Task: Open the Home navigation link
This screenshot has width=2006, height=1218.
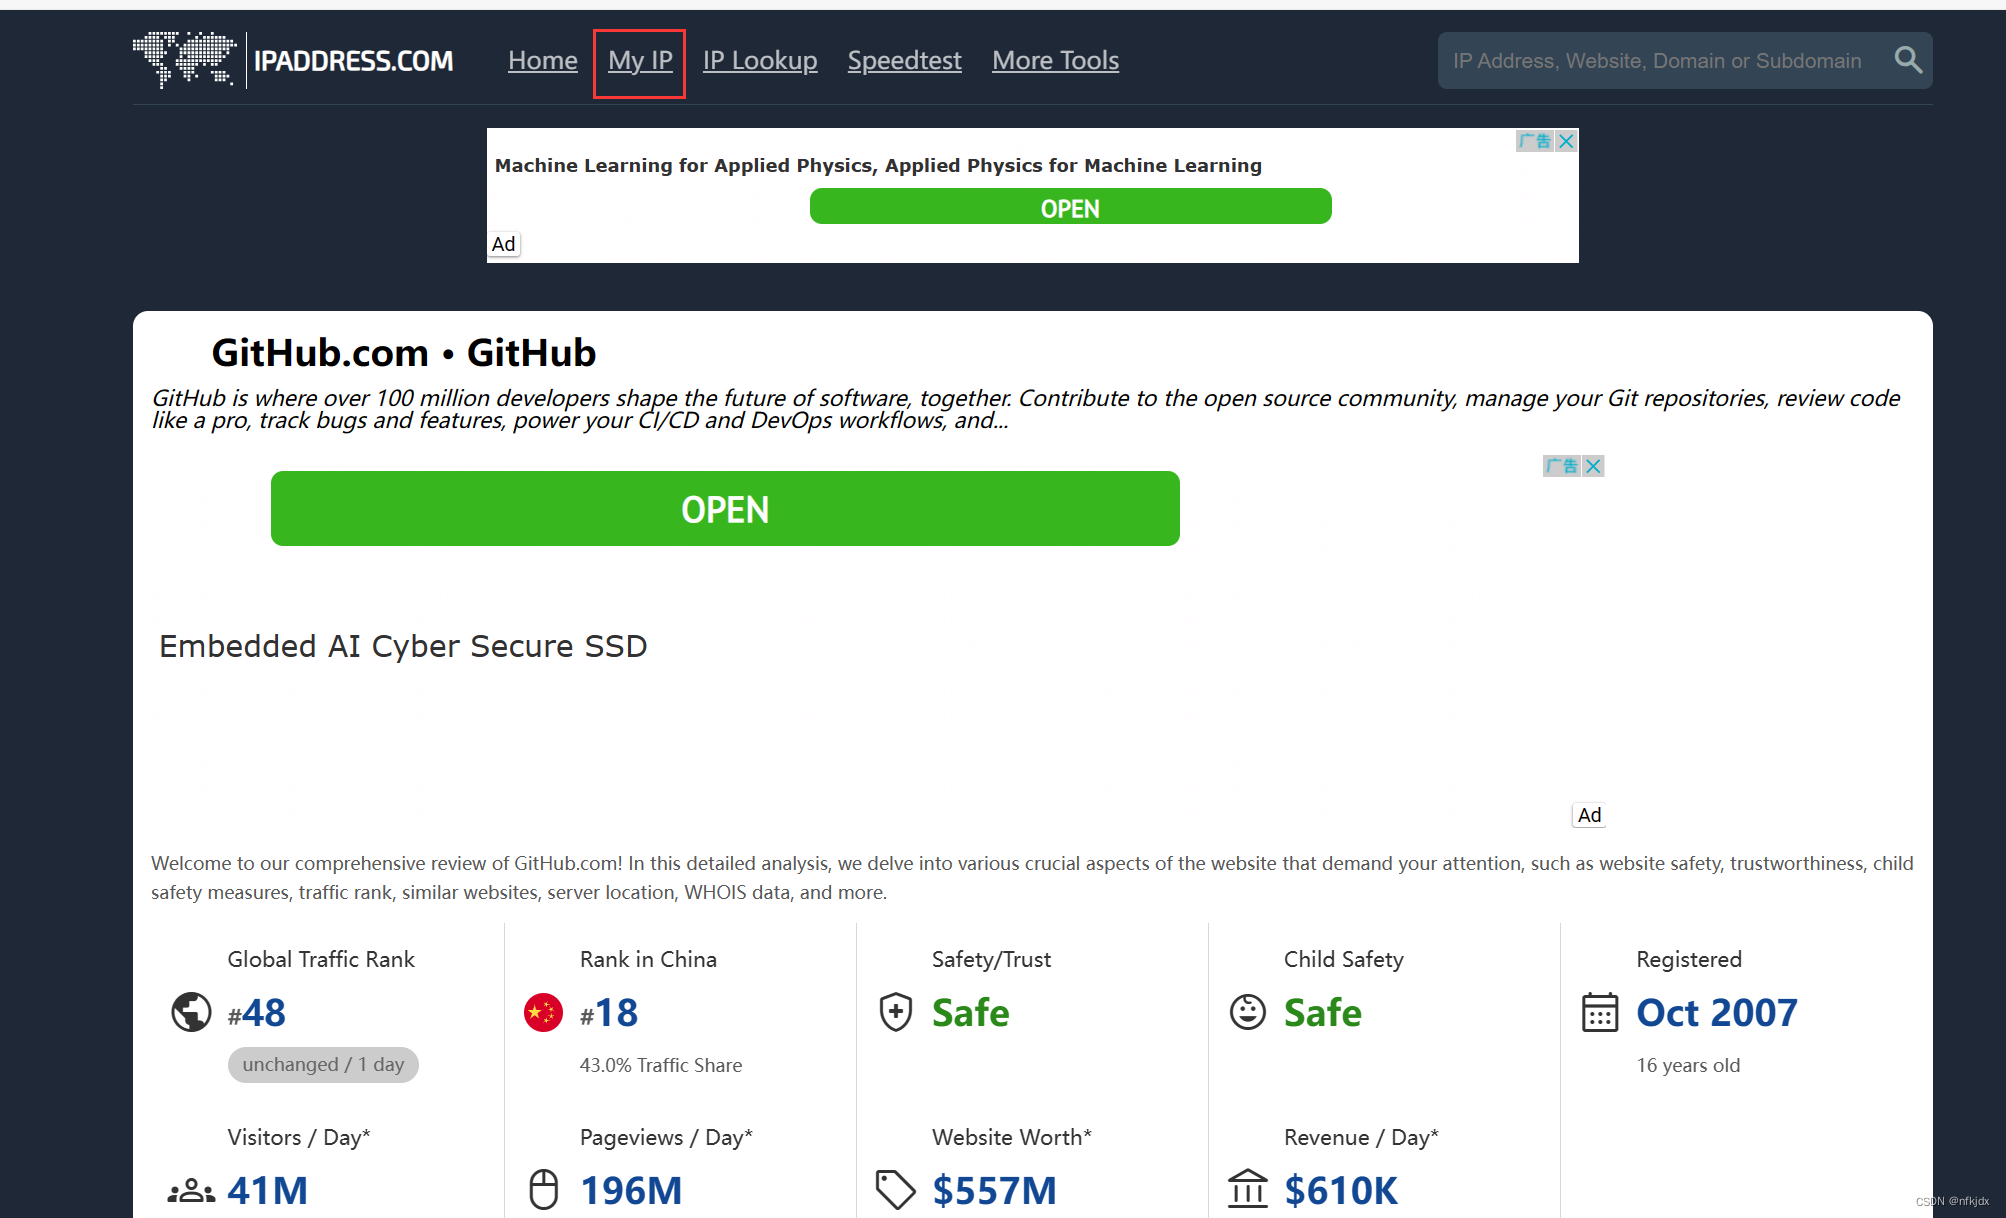Action: [542, 60]
